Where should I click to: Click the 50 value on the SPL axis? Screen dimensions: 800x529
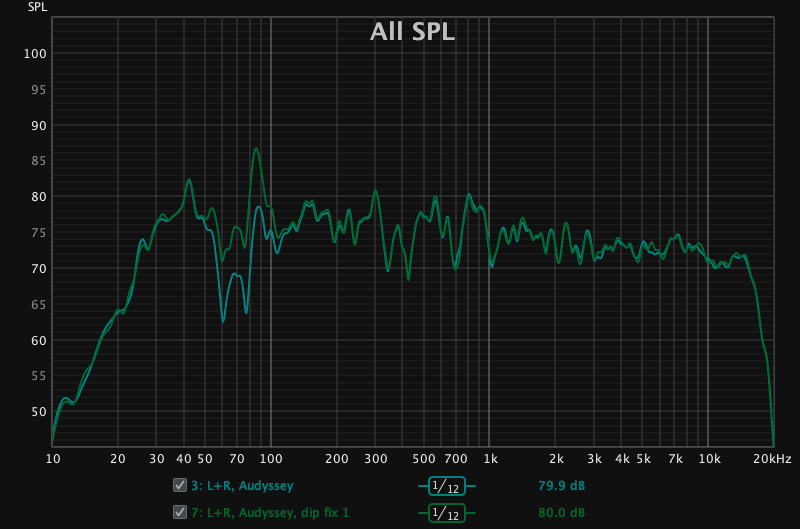pyautogui.click(x=38, y=412)
